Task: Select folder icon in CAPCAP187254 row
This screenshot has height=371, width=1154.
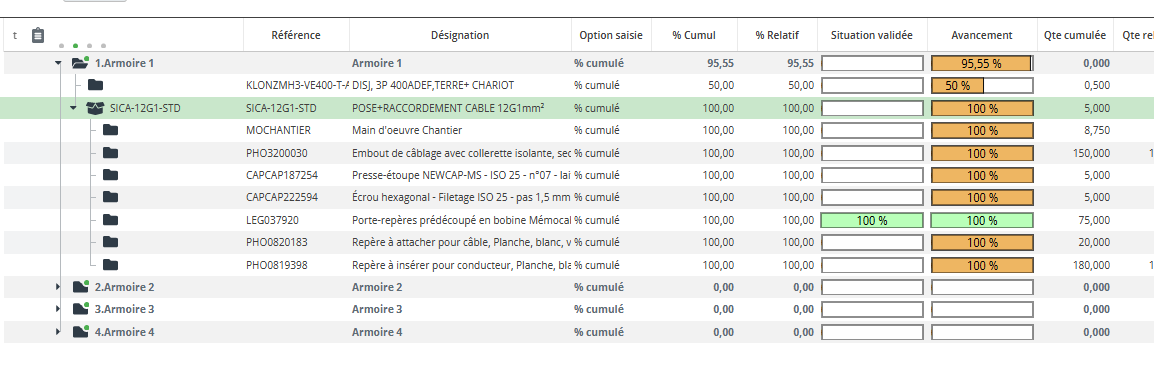Action: click(x=110, y=175)
